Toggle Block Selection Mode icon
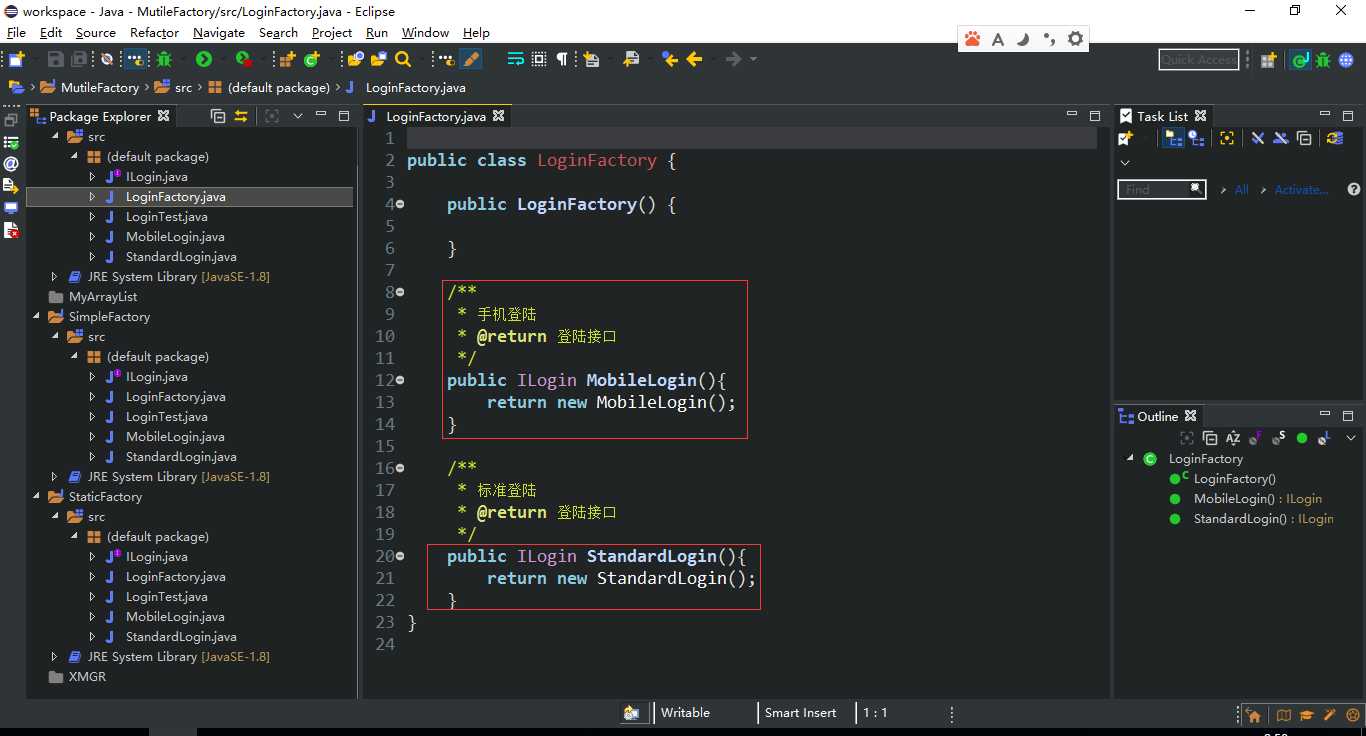 click(x=539, y=60)
